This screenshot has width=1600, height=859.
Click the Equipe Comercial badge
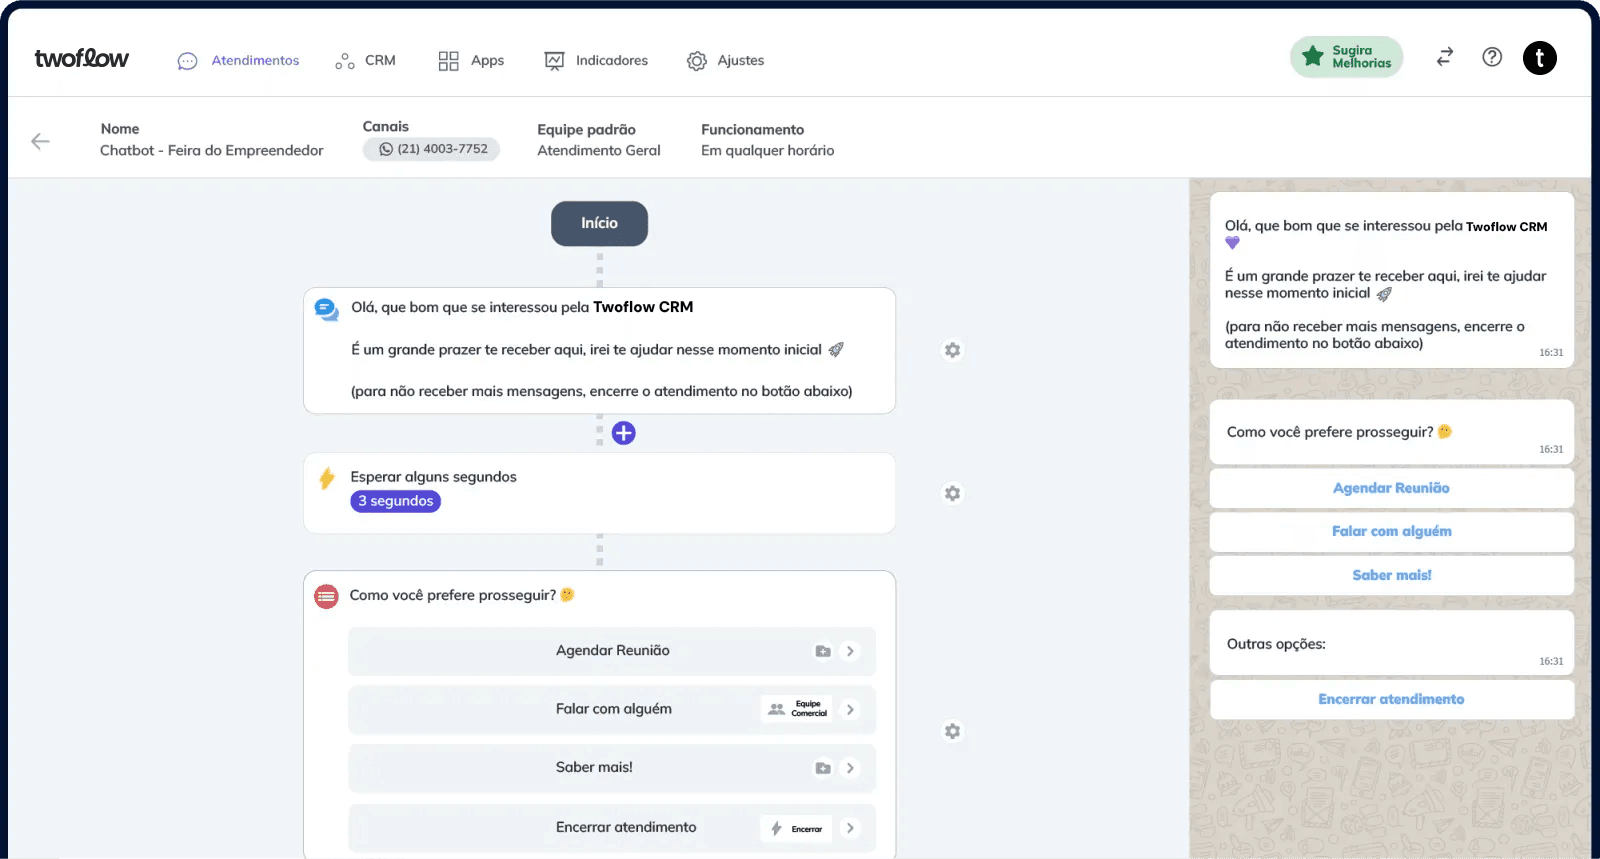796,709
